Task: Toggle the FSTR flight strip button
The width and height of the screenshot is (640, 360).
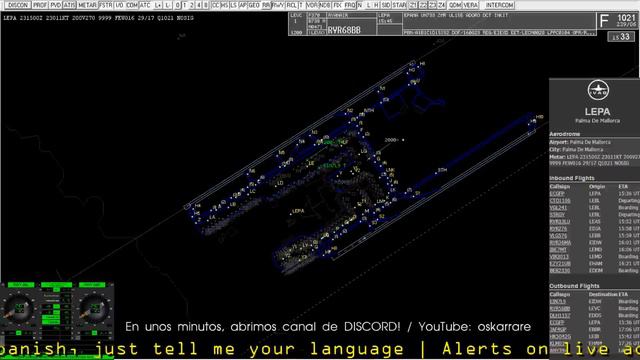Action: 105,5
